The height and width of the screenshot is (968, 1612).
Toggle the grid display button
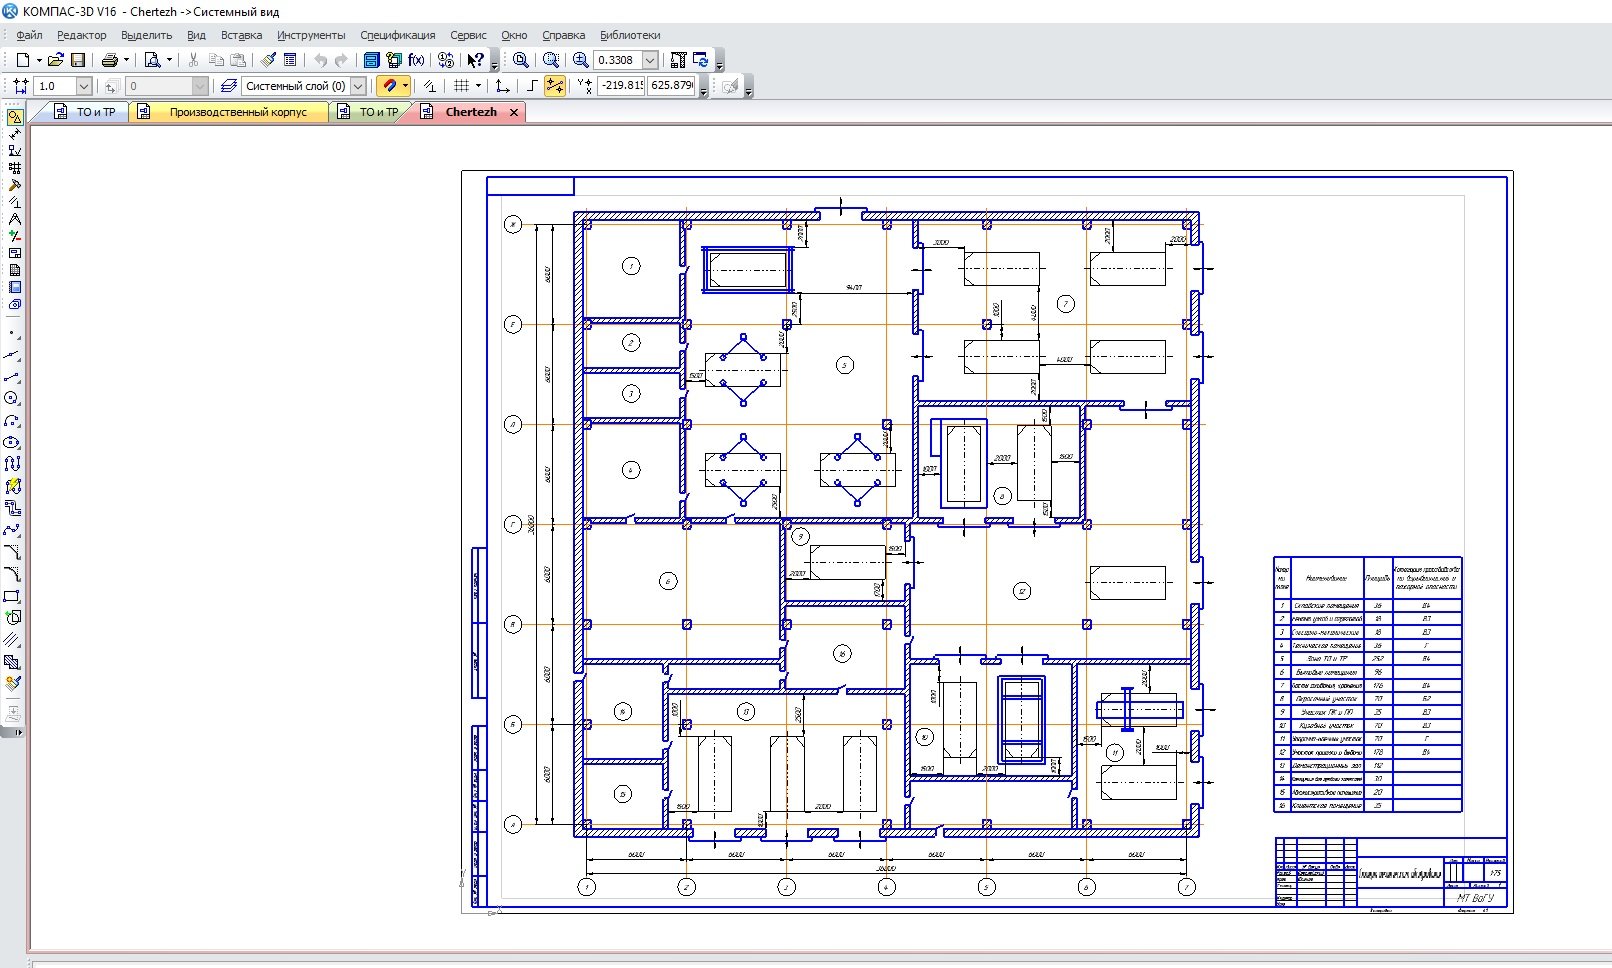tap(461, 86)
